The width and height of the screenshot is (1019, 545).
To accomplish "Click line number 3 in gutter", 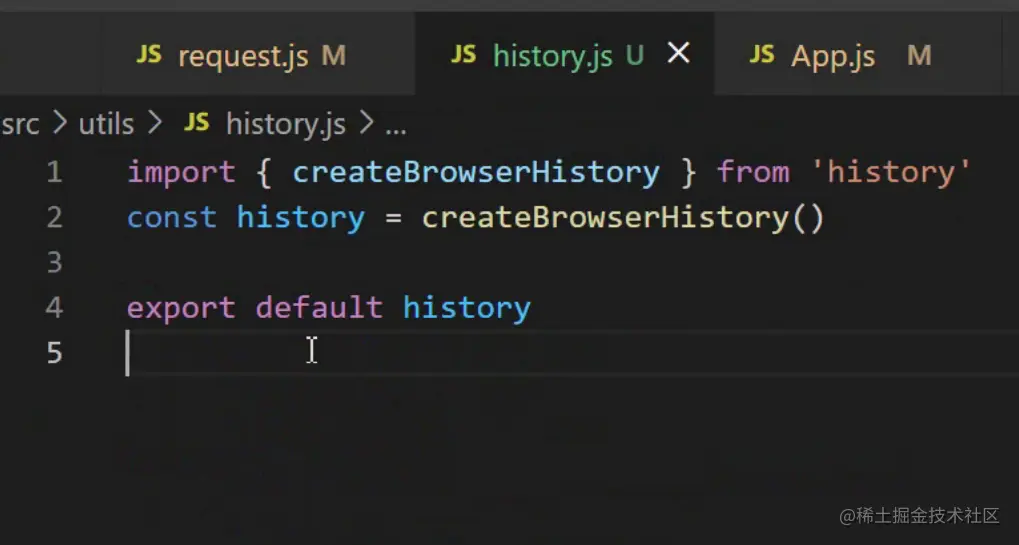I will point(55,262).
